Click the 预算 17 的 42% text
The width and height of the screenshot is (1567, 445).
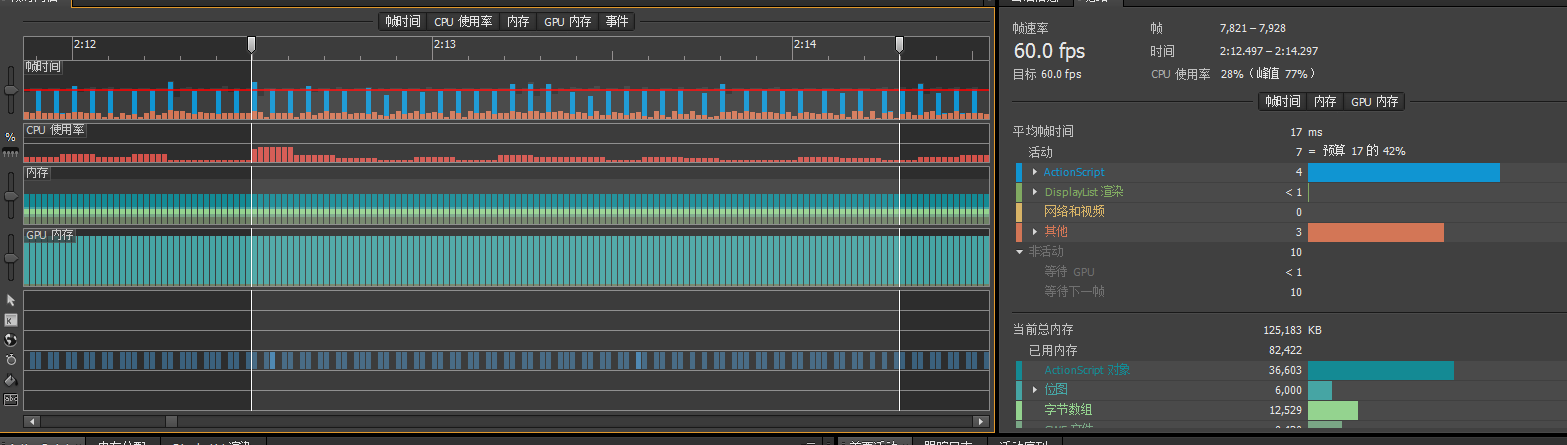(1365, 151)
